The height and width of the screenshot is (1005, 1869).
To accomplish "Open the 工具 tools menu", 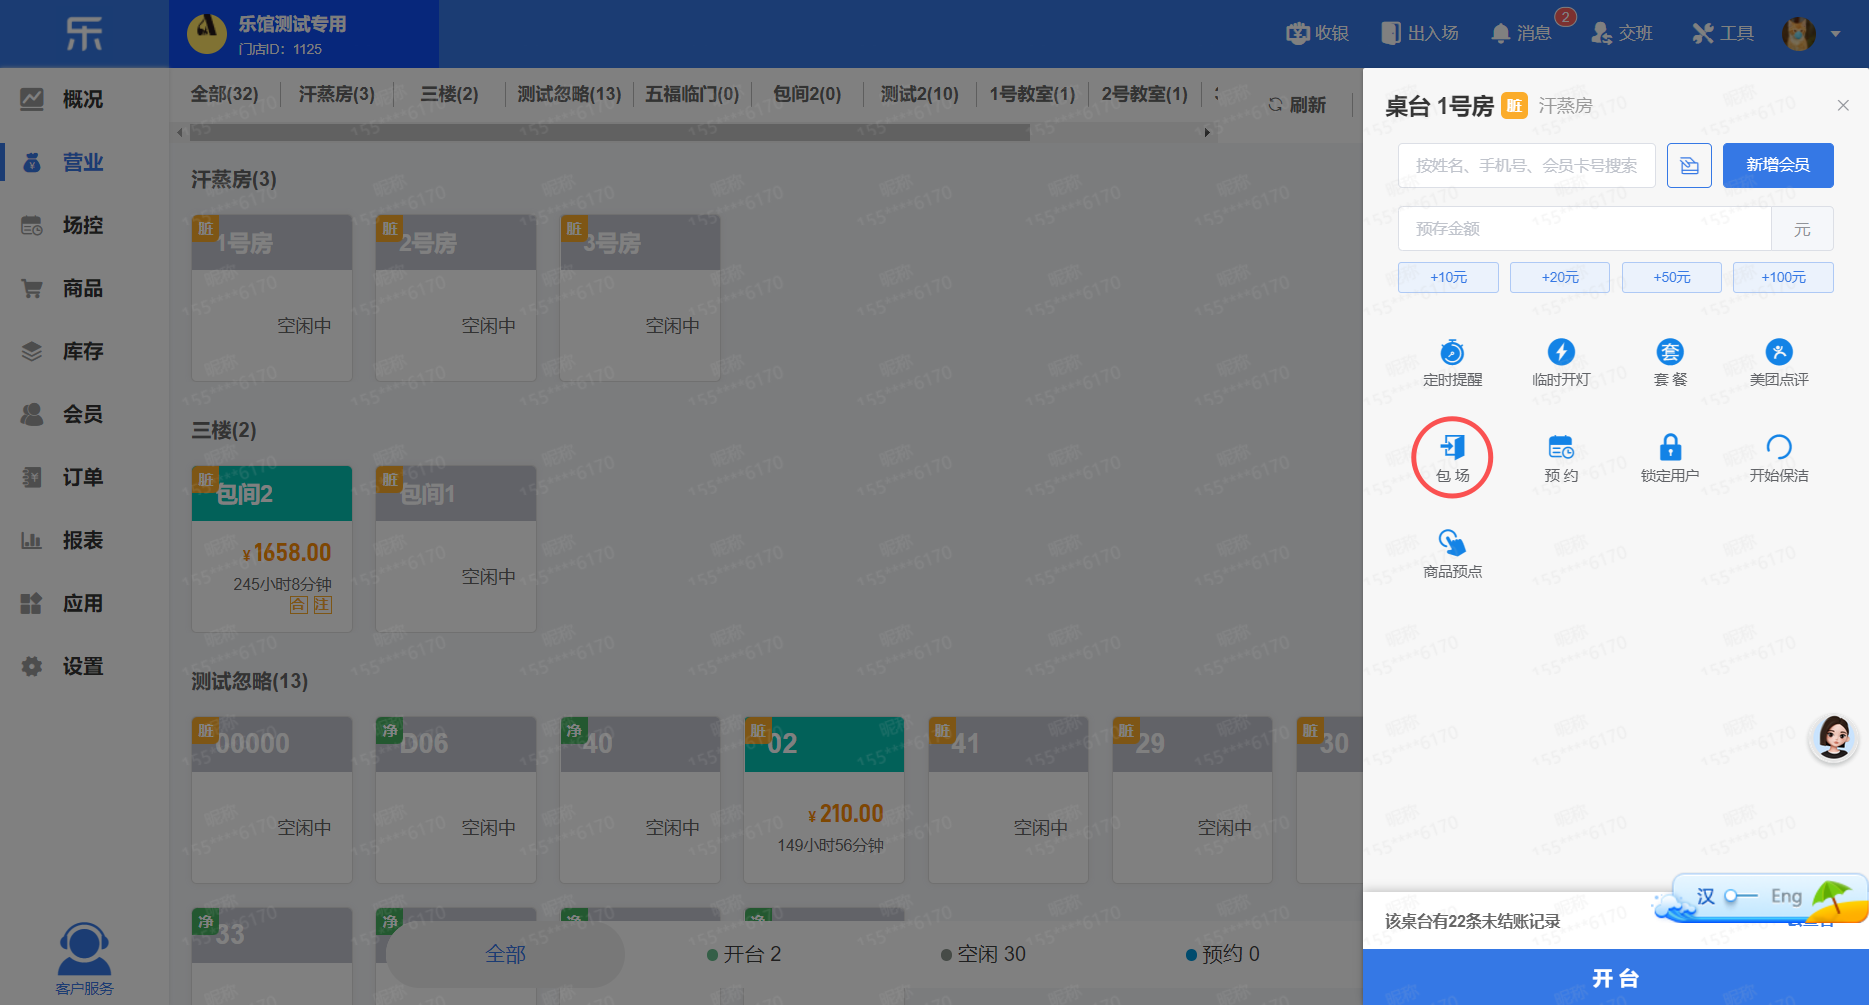I will click(x=1723, y=33).
